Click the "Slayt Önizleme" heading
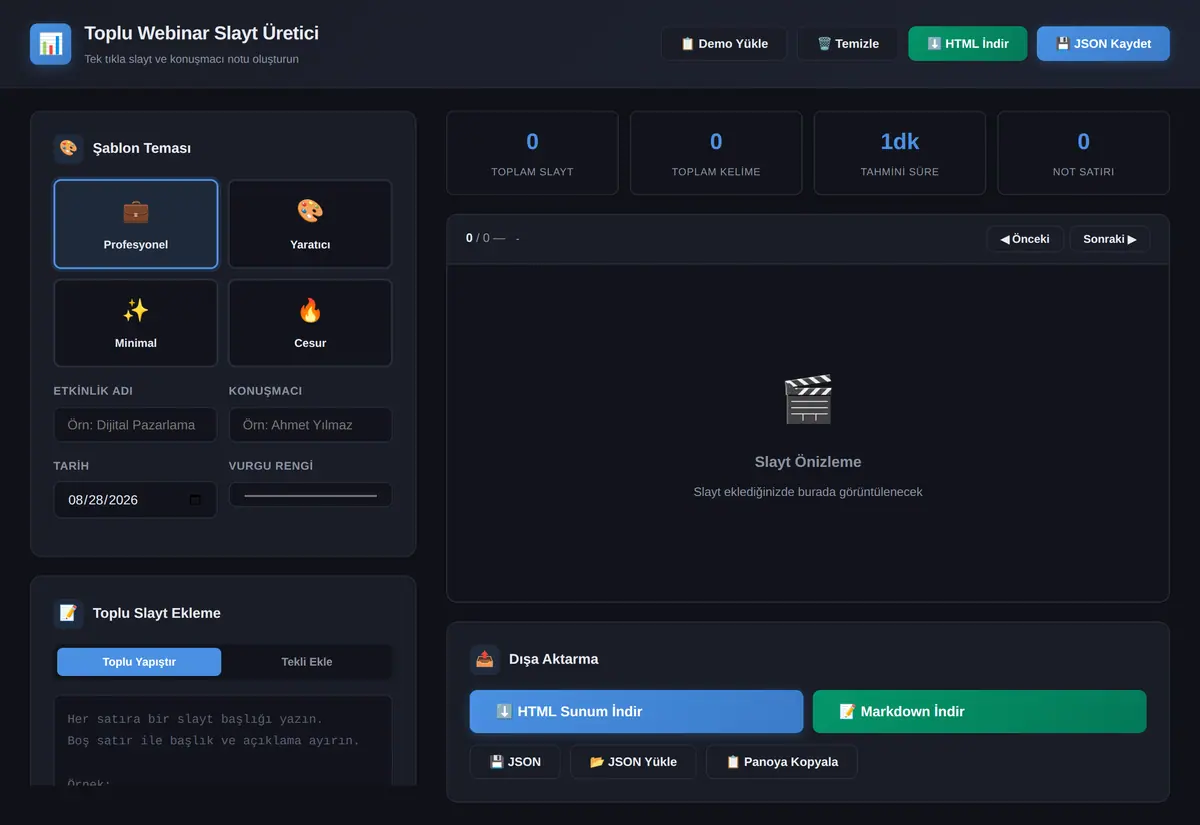Screen dimensions: 1200x825 (808, 462)
